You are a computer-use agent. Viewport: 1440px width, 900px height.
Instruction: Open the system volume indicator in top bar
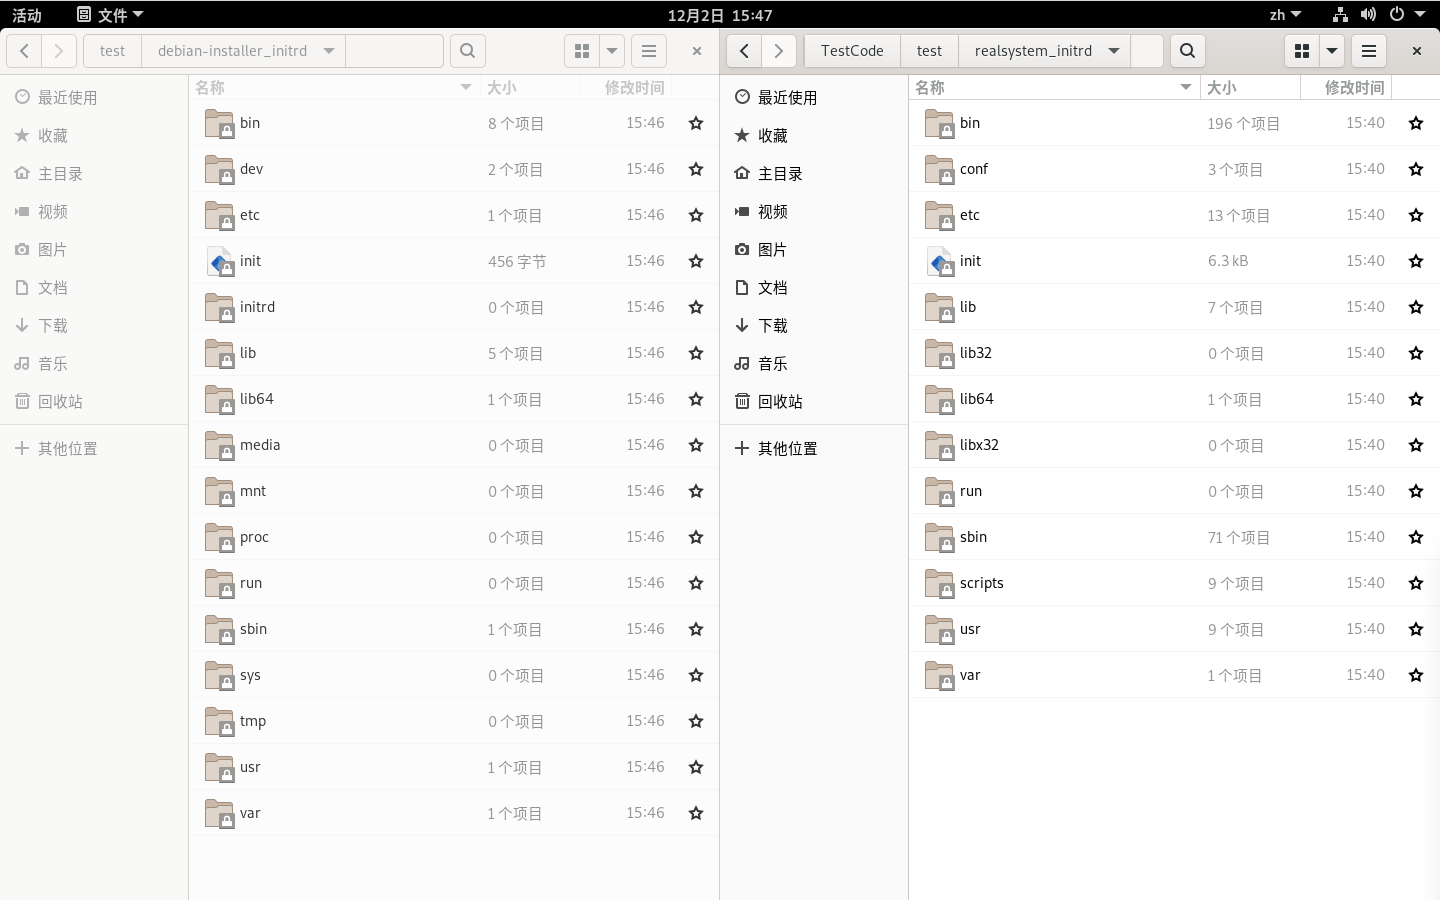(1368, 15)
